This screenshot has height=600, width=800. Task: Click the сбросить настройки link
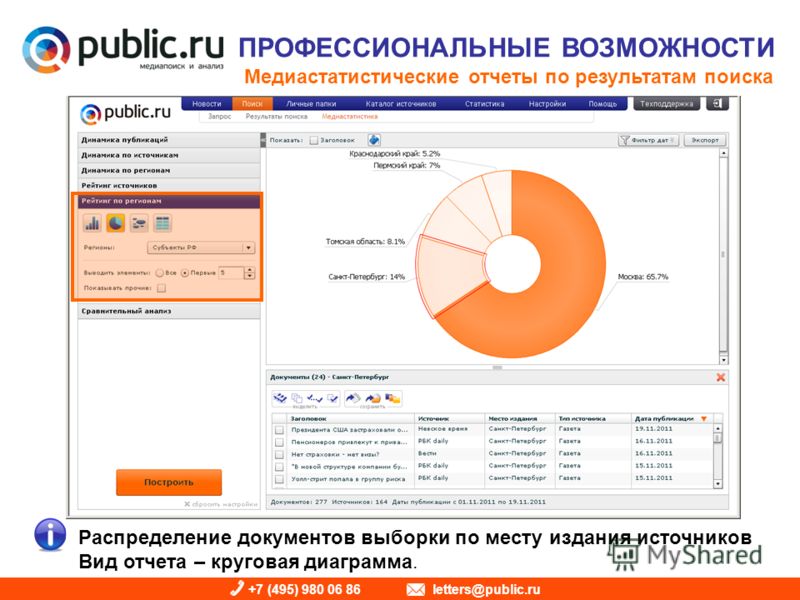coord(221,504)
